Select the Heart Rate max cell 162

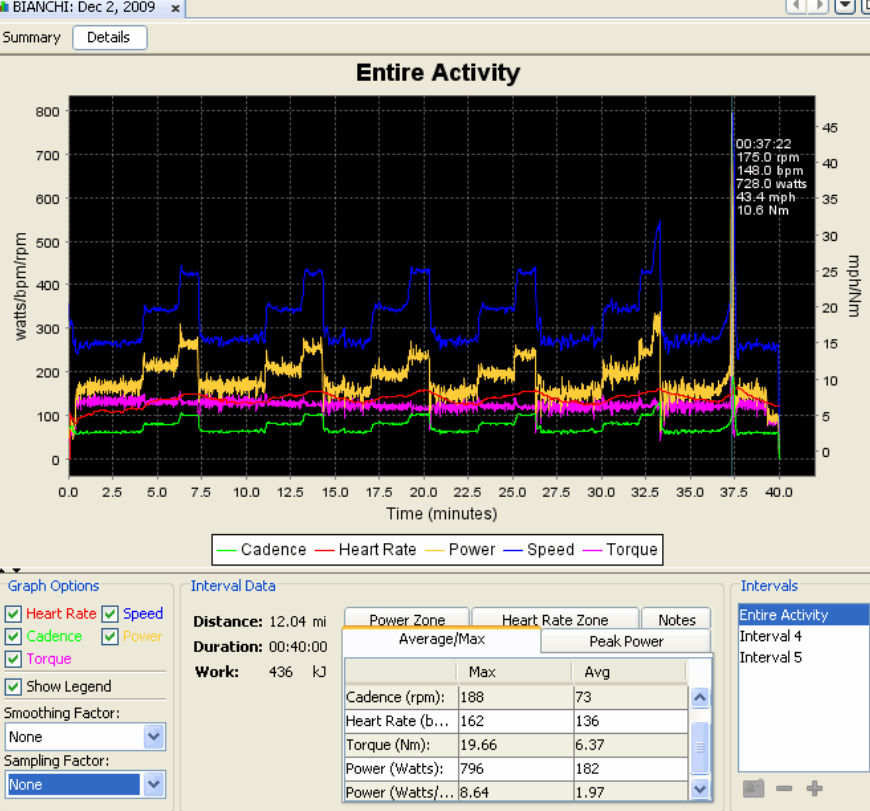pos(517,721)
